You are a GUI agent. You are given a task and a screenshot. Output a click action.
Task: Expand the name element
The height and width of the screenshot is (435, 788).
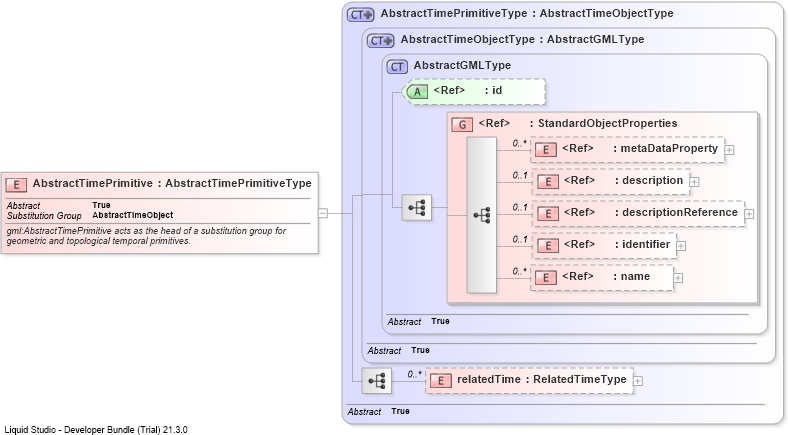point(678,278)
